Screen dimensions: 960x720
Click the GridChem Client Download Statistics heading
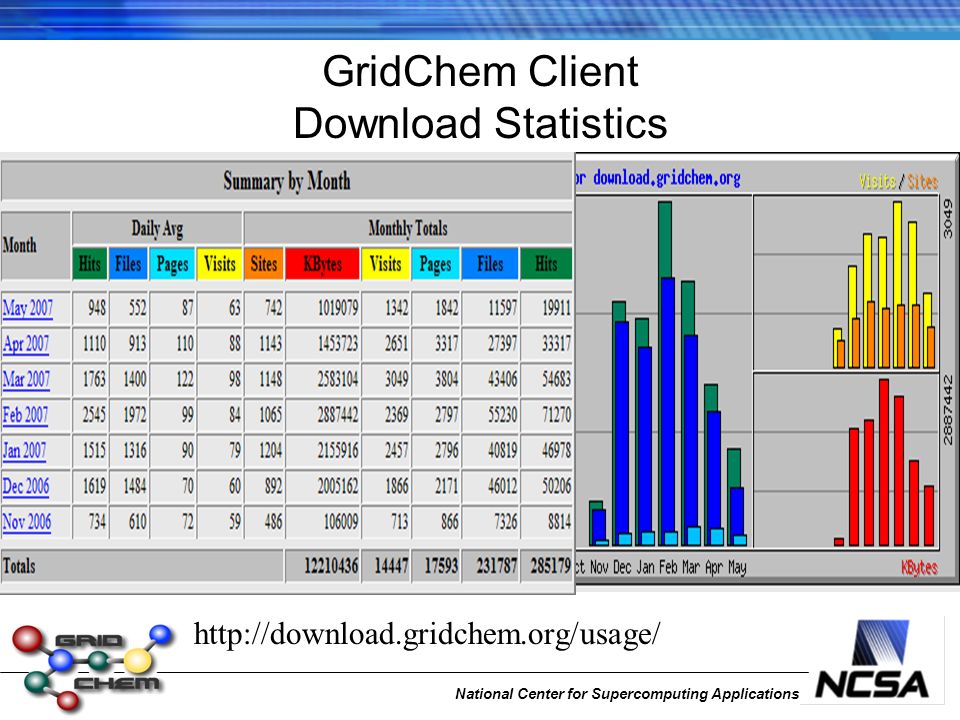click(481, 97)
